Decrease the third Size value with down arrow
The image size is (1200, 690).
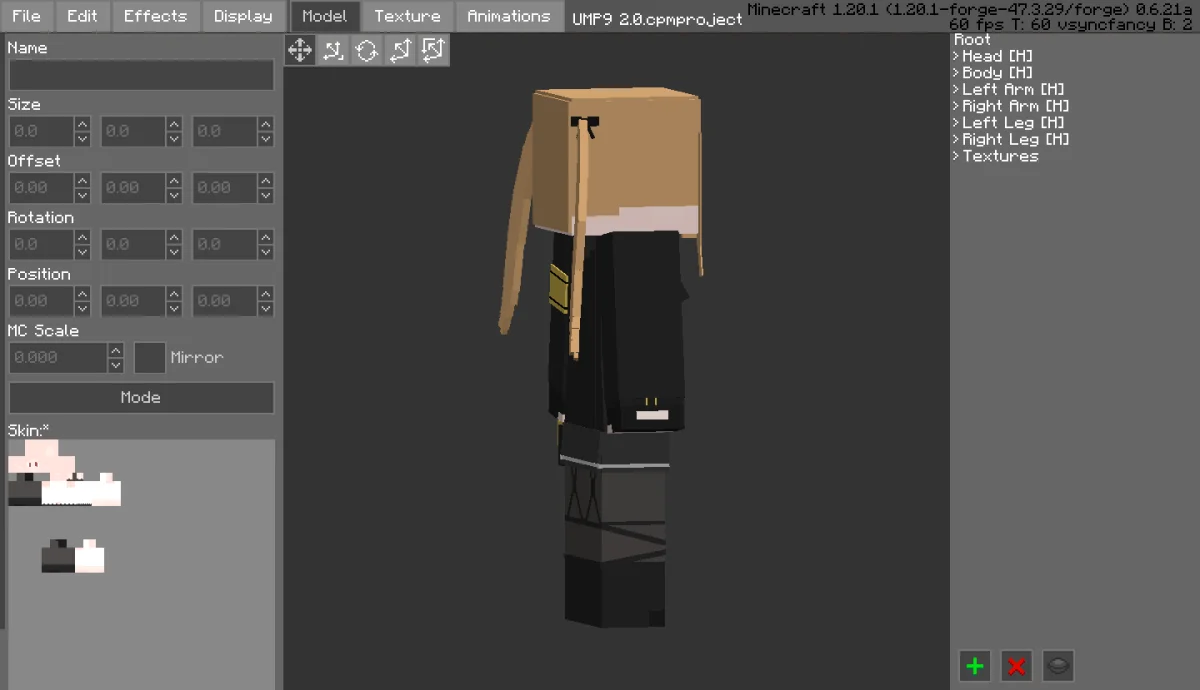[266, 139]
